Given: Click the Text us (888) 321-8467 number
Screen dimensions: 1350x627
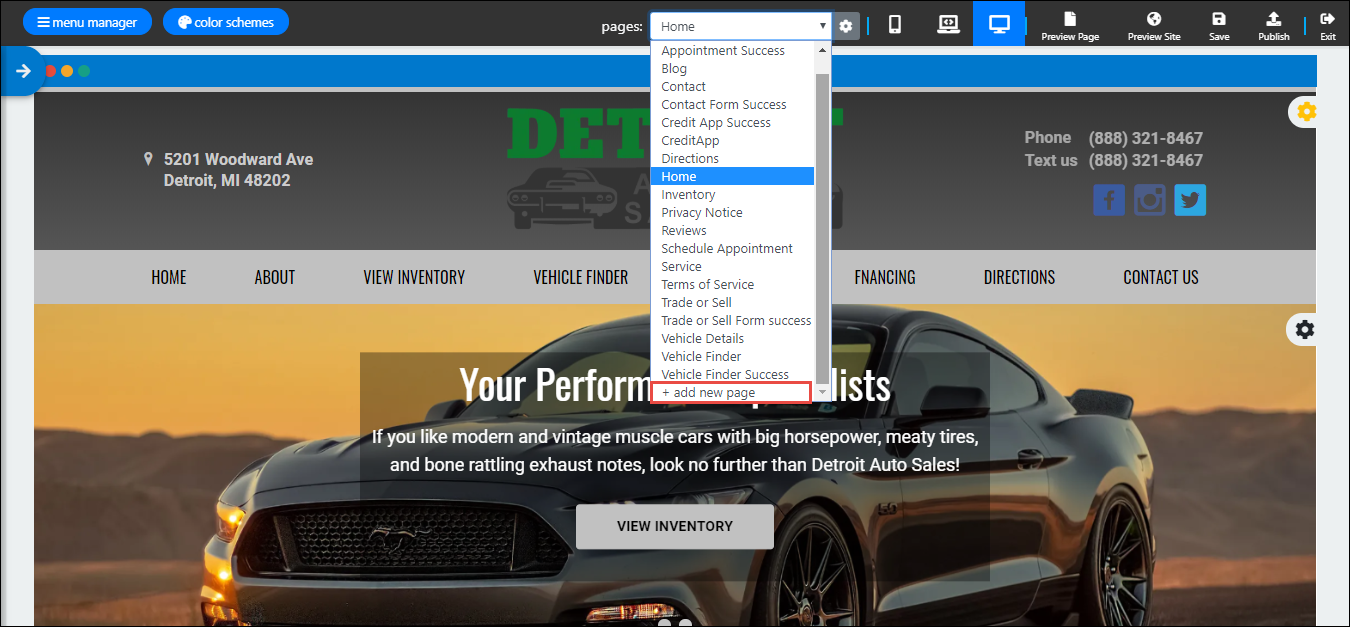Looking at the screenshot, I should (x=1145, y=160).
